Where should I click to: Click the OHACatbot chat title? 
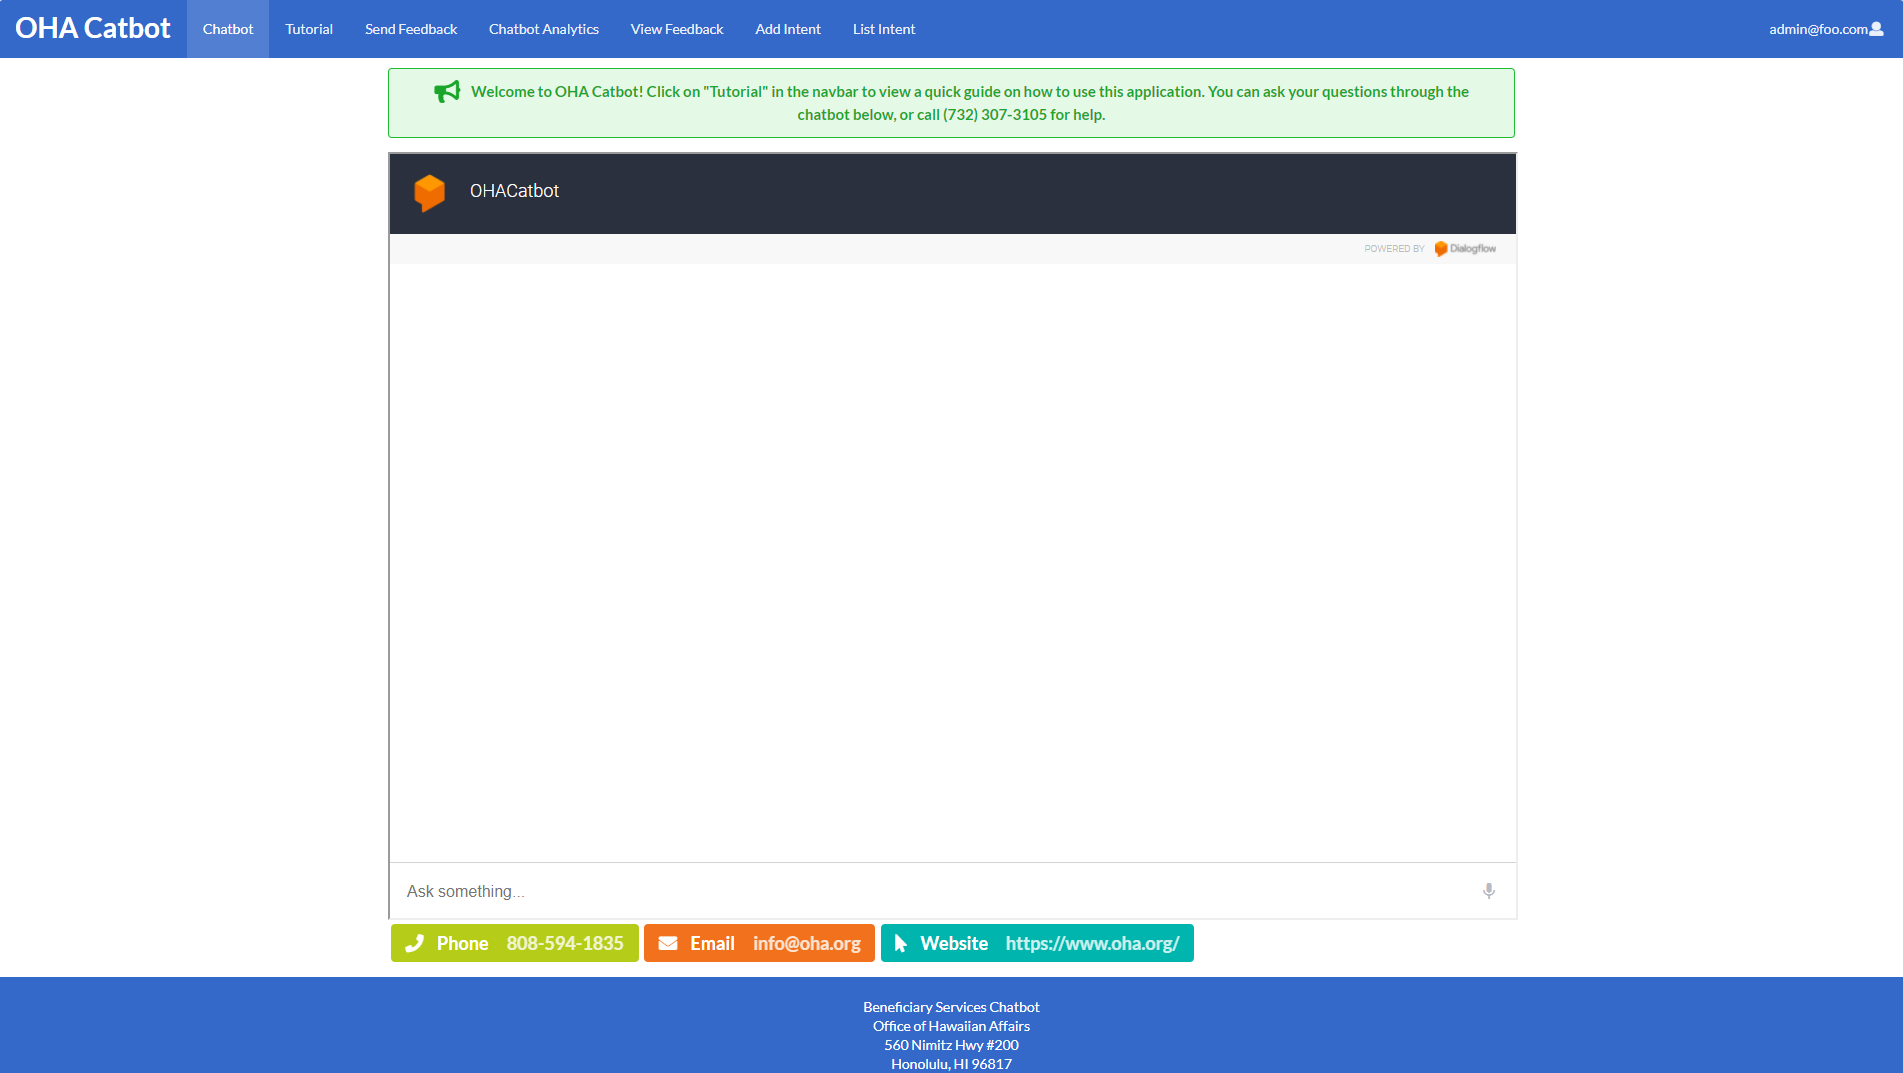(x=514, y=191)
